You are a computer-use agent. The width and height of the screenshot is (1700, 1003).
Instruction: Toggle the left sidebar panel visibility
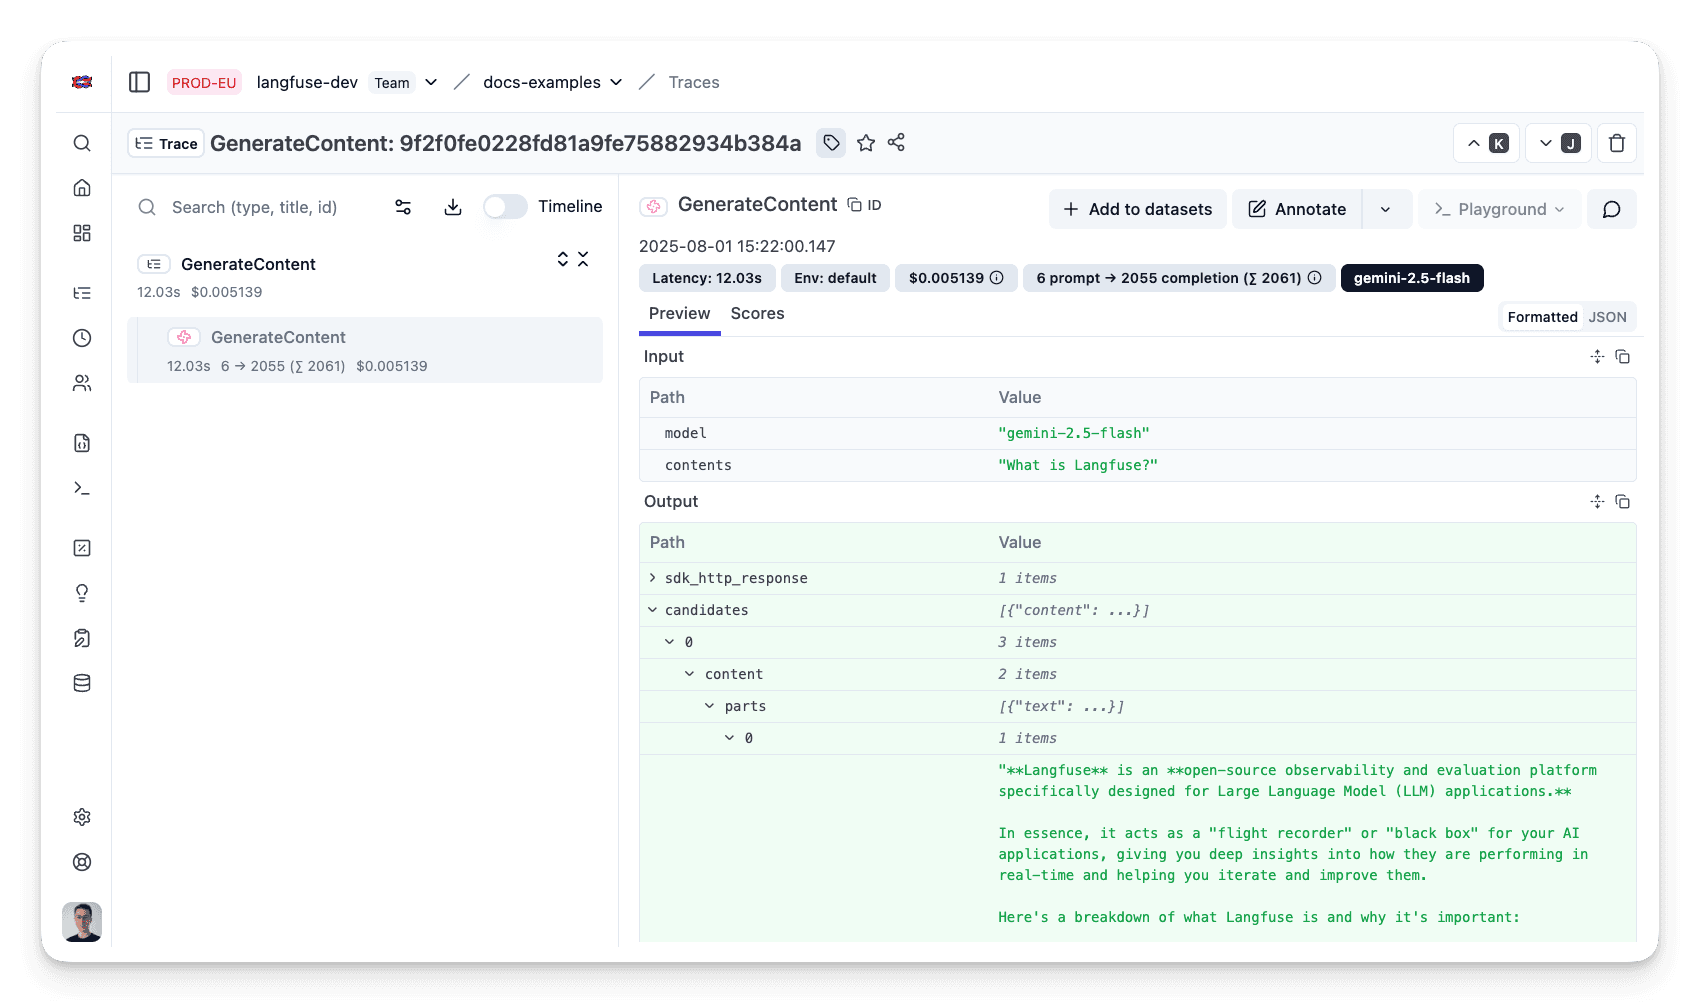tap(140, 82)
